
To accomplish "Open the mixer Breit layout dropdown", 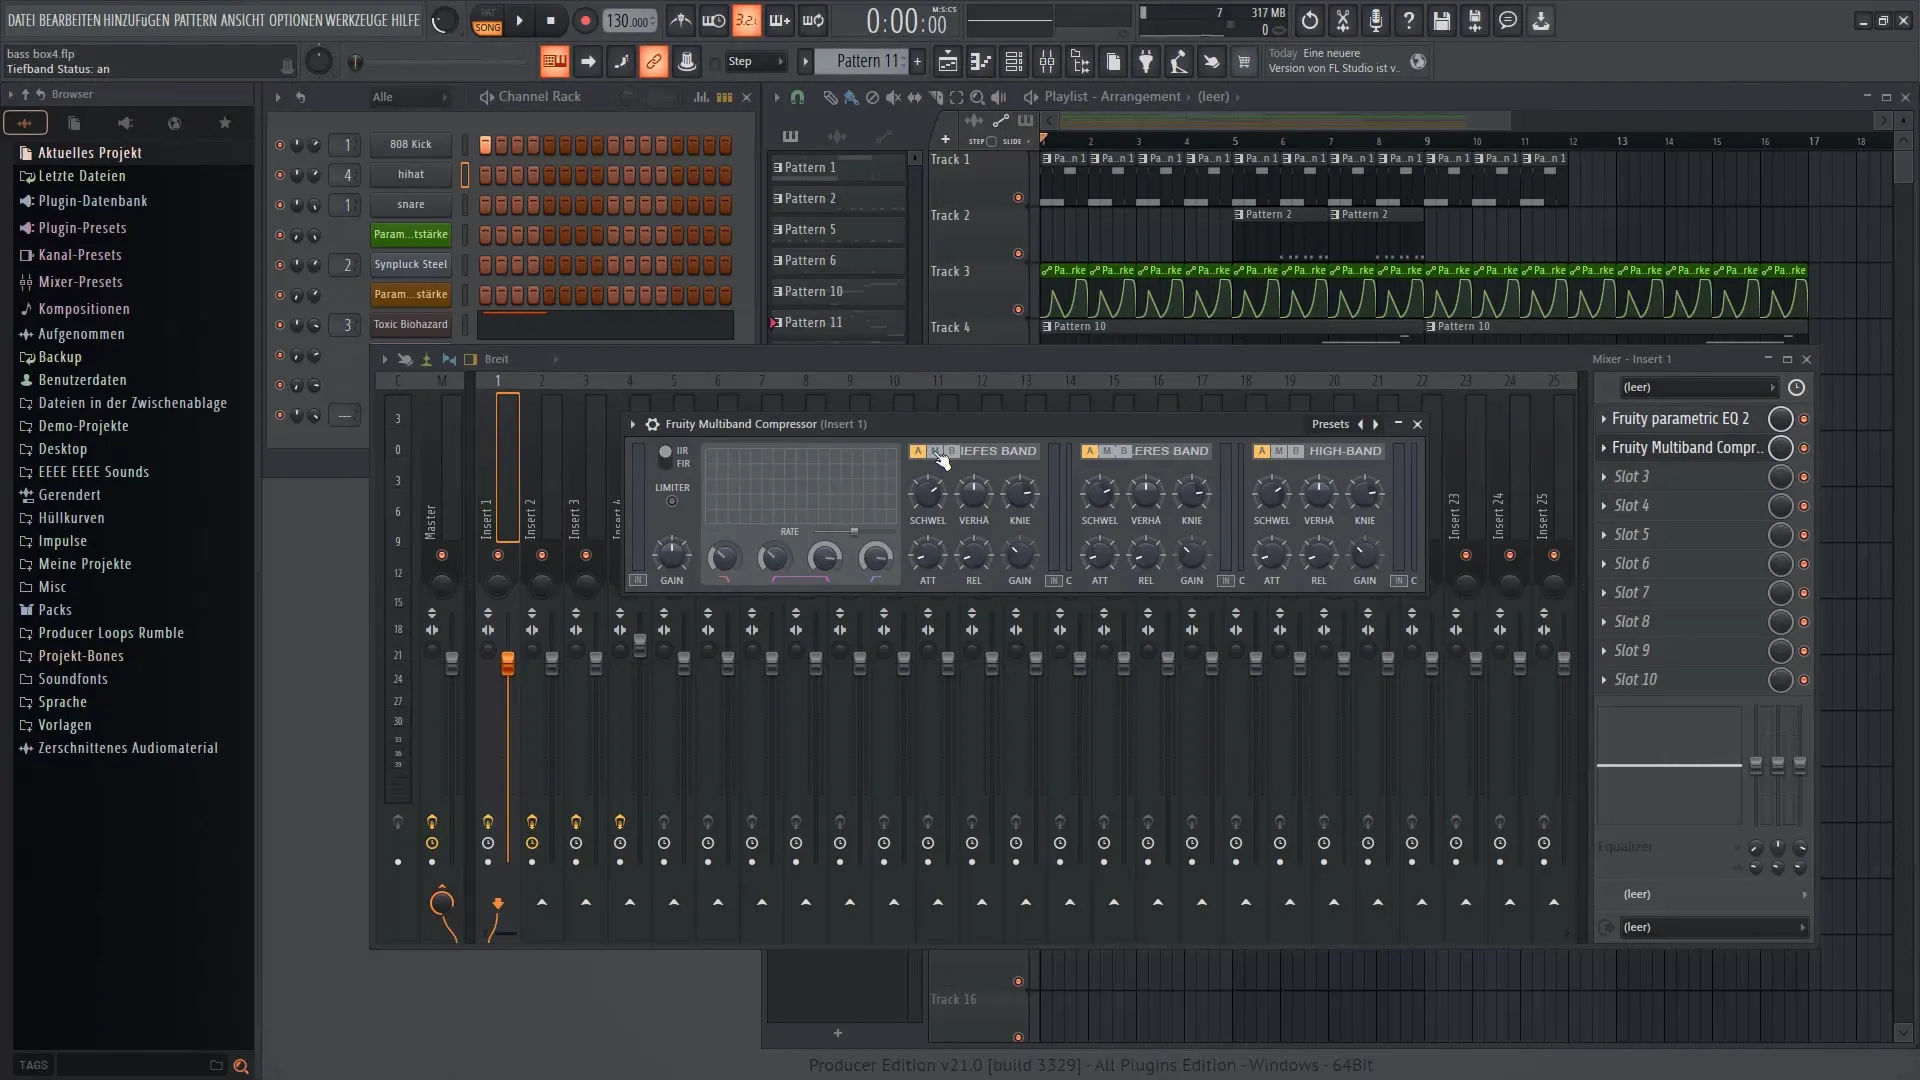I will [x=522, y=359].
